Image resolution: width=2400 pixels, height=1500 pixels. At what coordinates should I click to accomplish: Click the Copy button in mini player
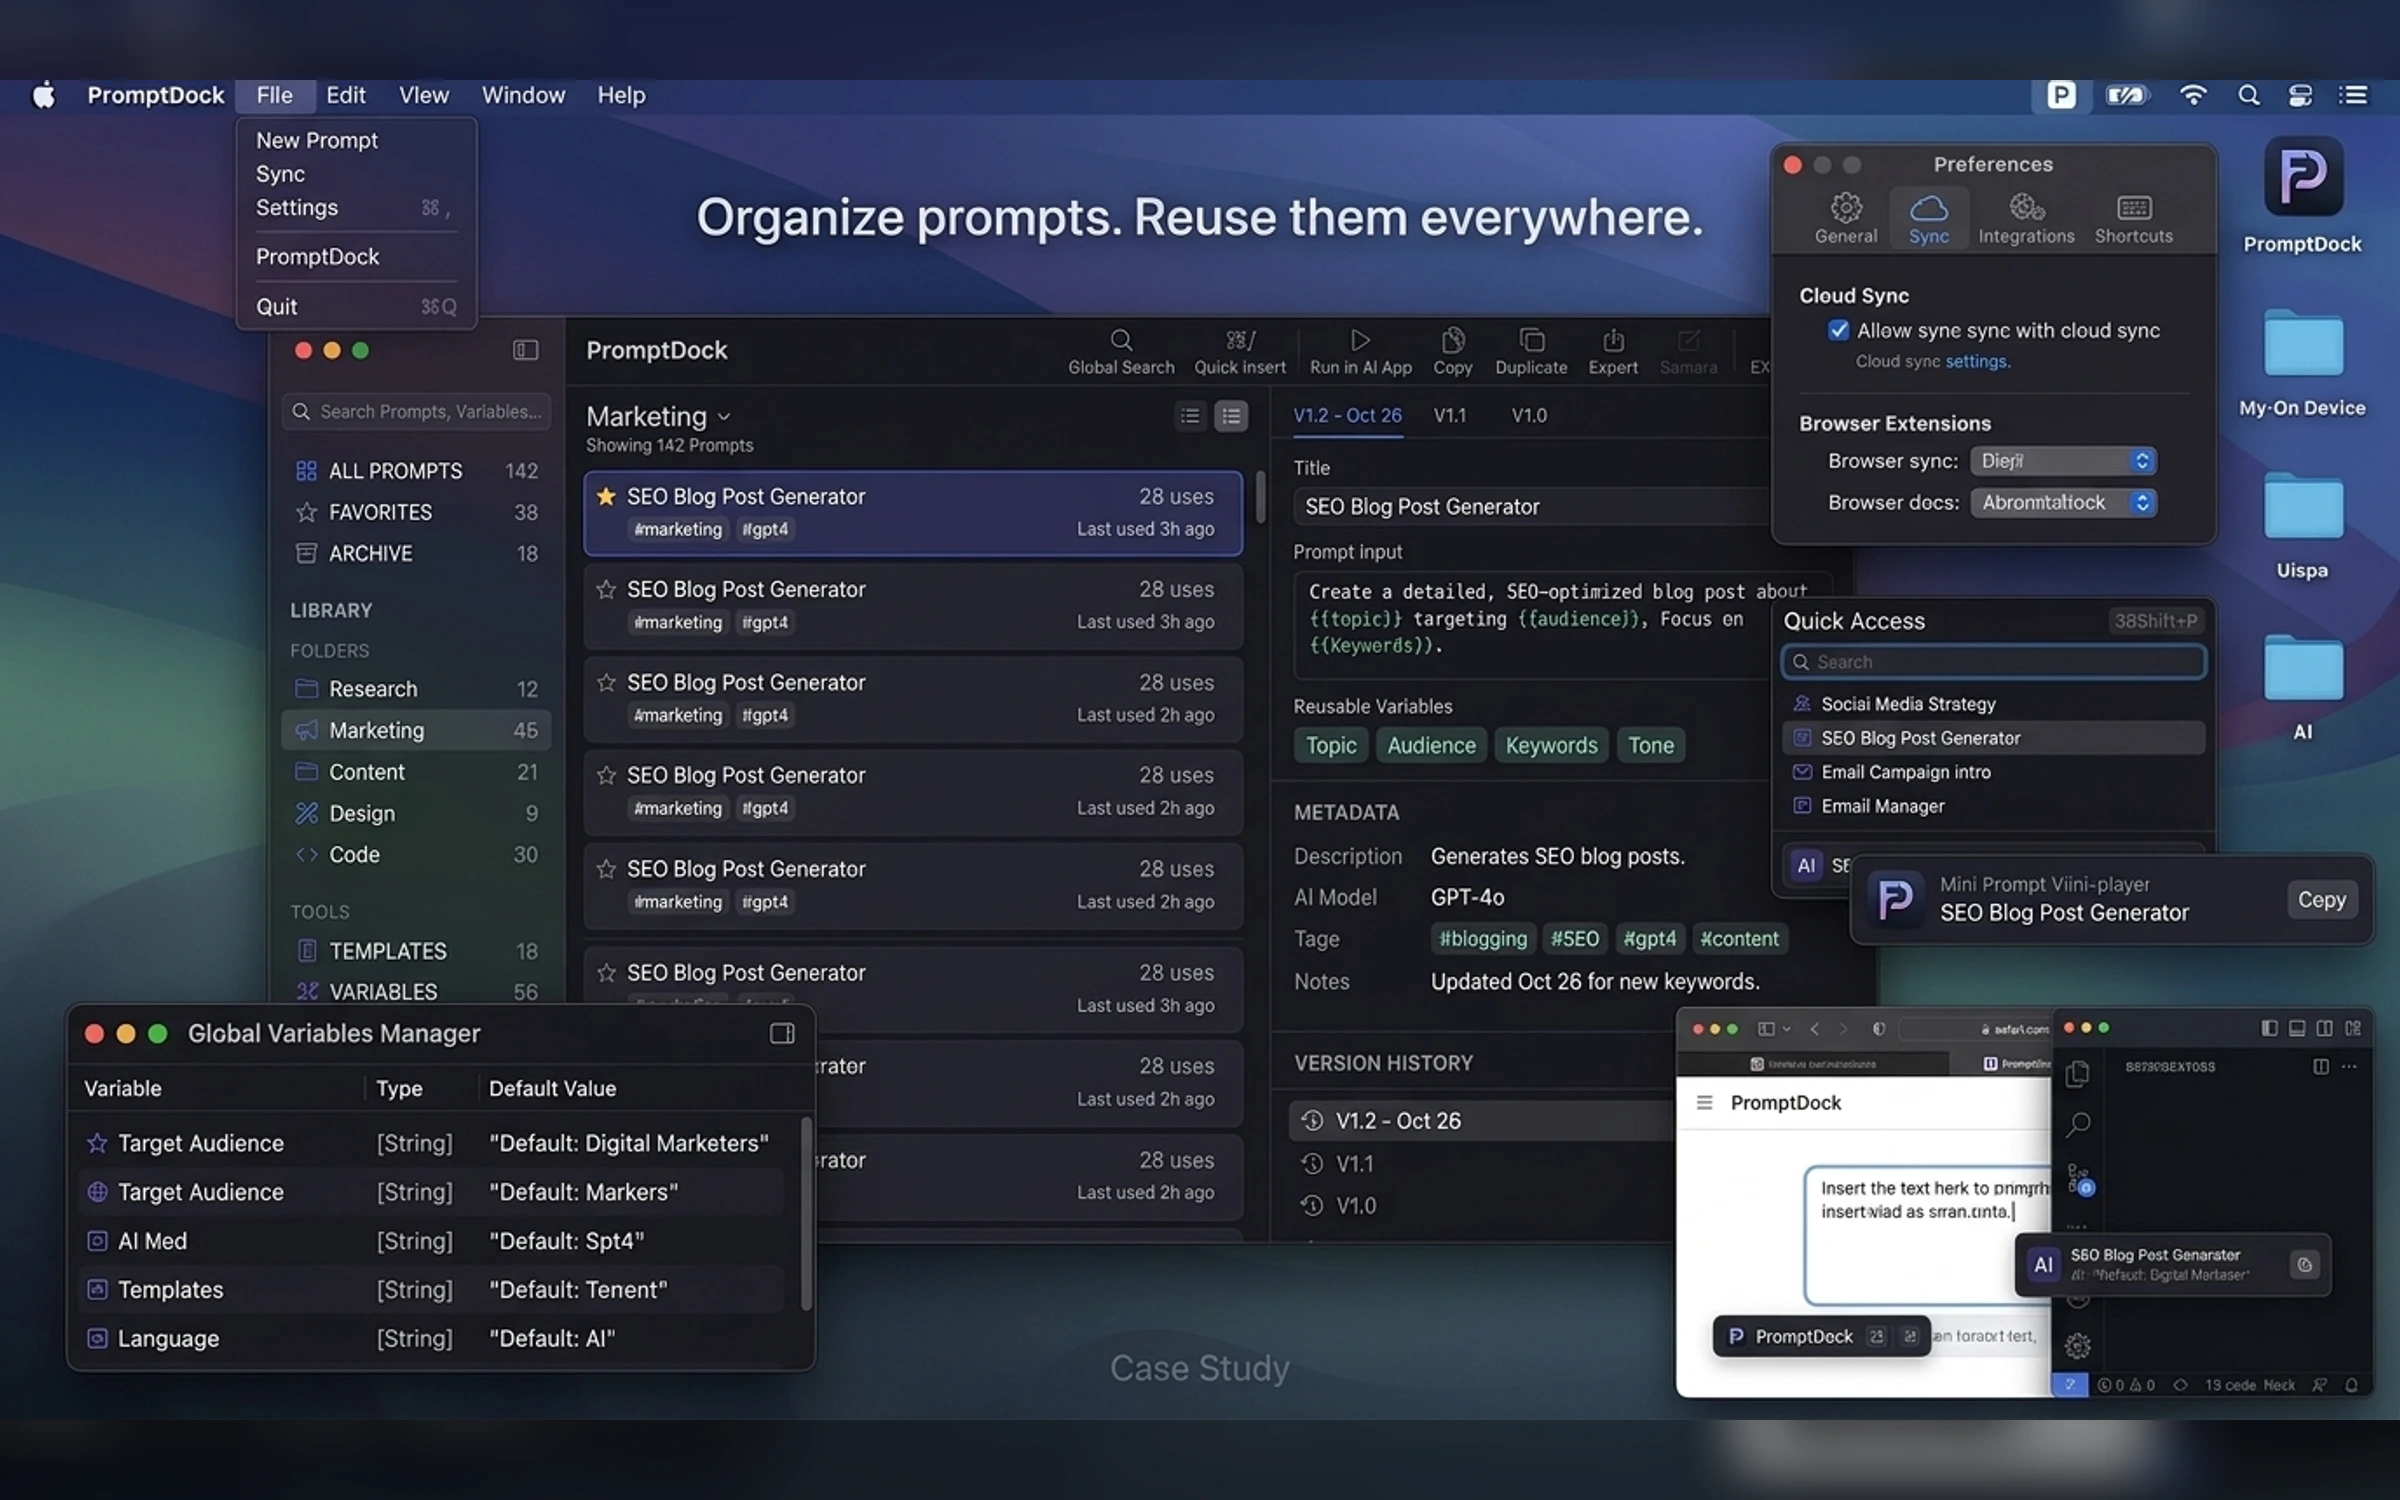2321,899
